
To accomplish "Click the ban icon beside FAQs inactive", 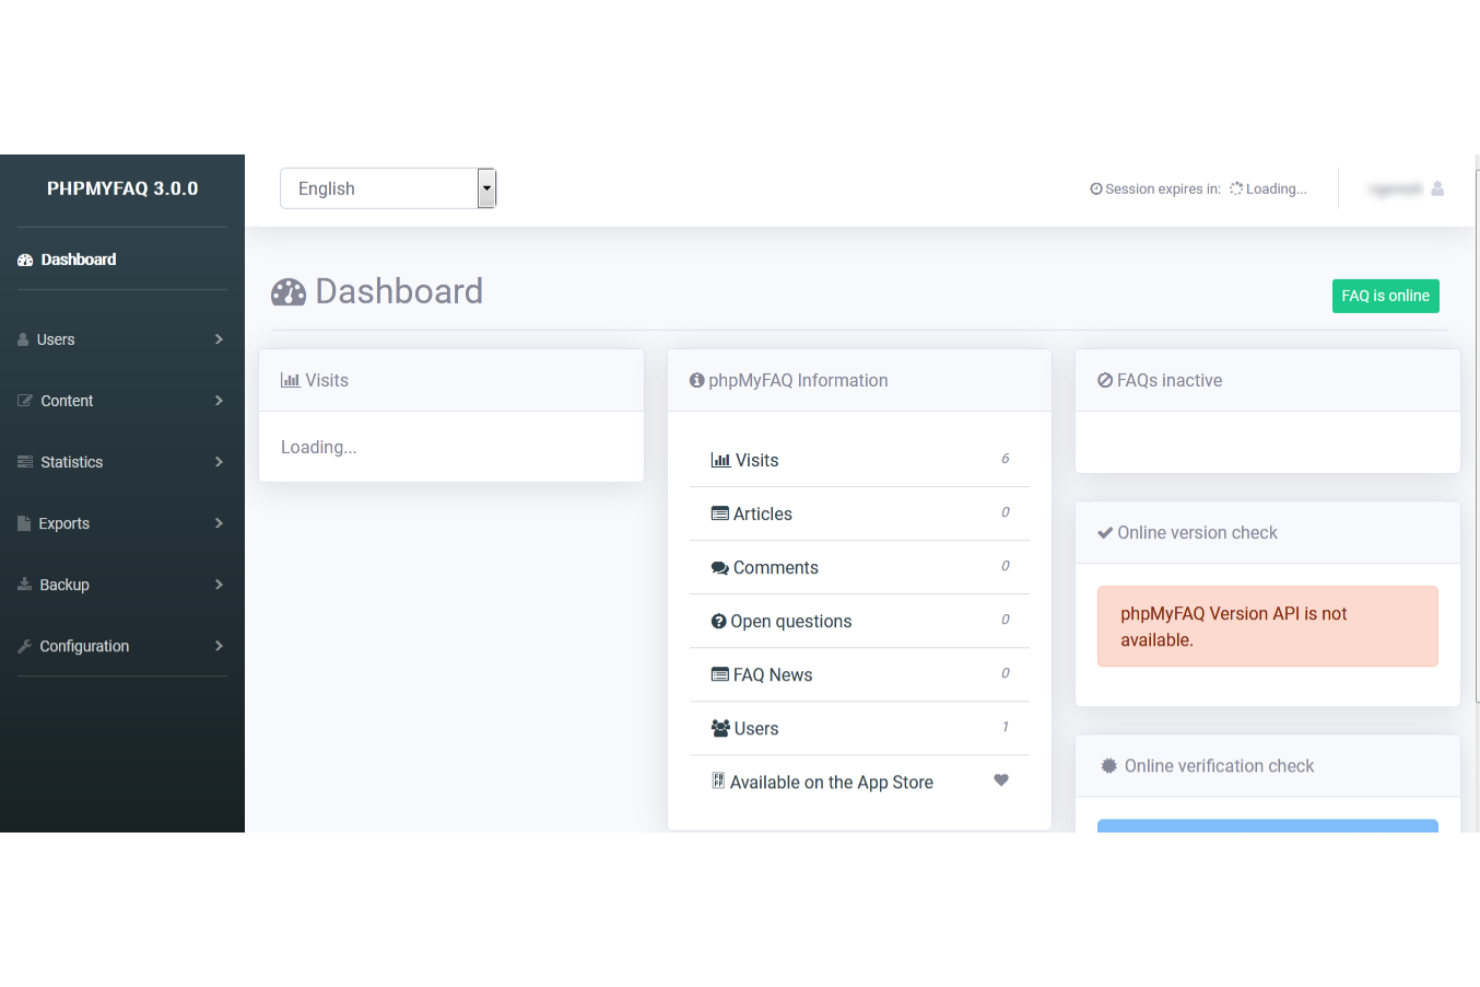I will pyautogui.click(x=1105, y=380).
